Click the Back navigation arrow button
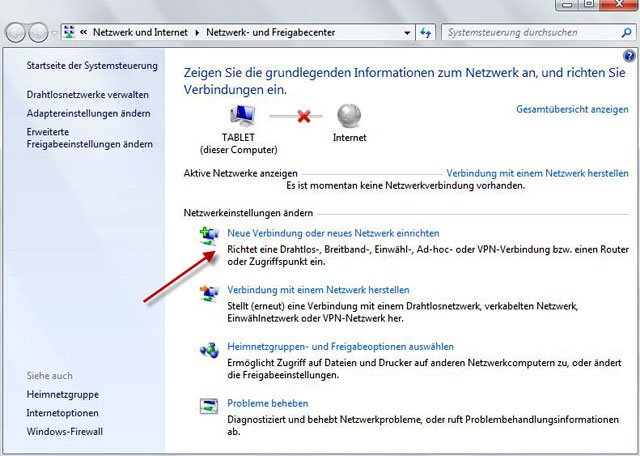This screenshot has width=640, height=456. pyautogui.click(x=16, y=33)
